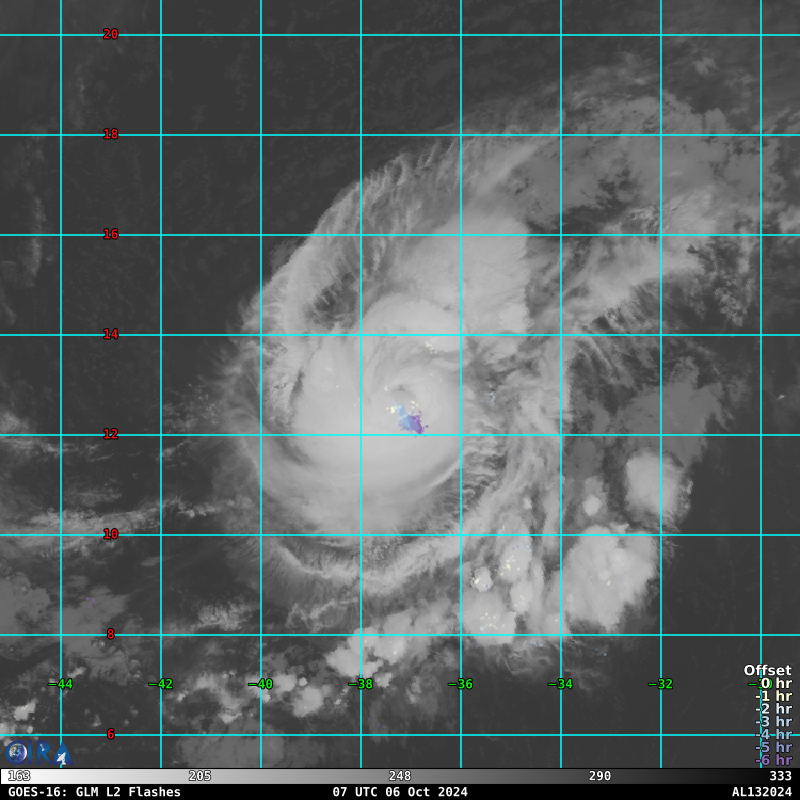Click the grayscale brightness temperature color bar

[x=400, y=776]
